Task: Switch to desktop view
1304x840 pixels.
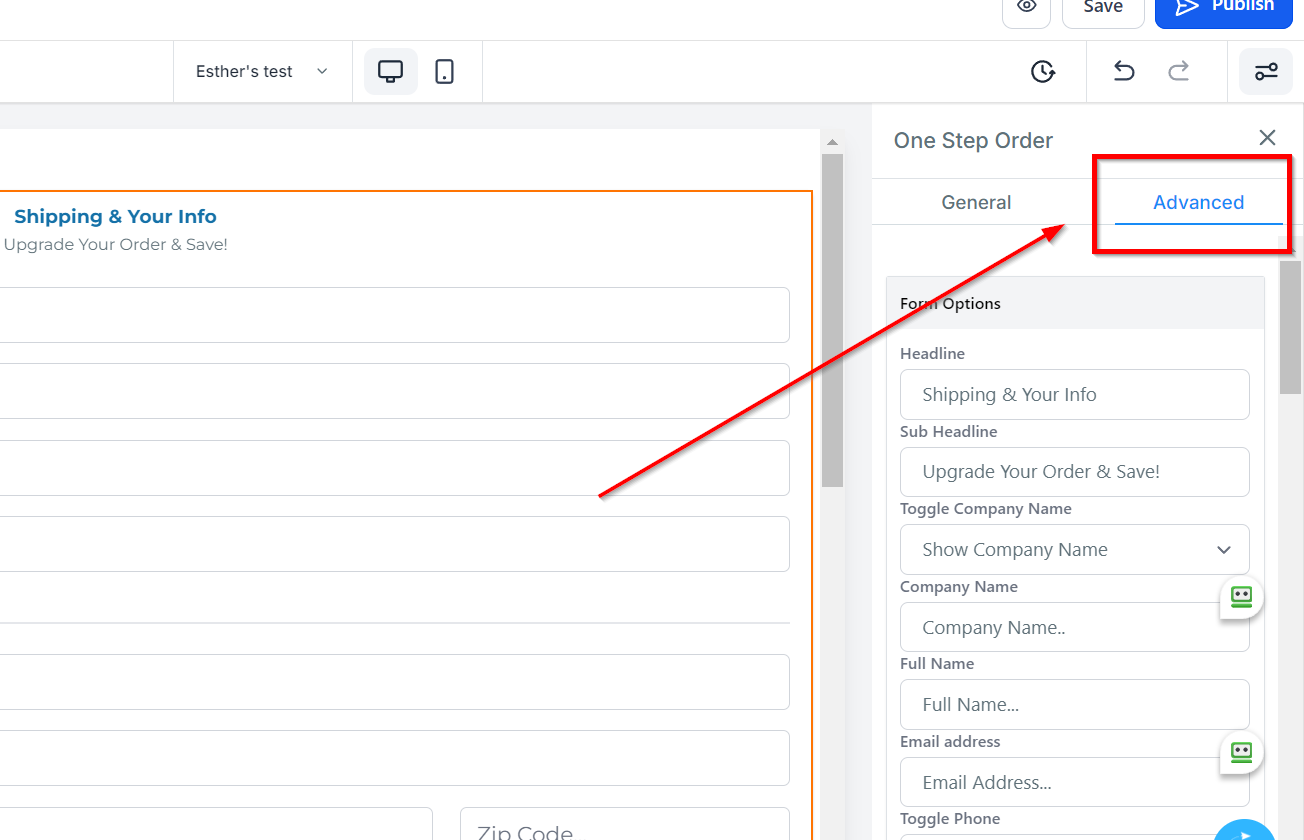Action: [x=391, y=71]
